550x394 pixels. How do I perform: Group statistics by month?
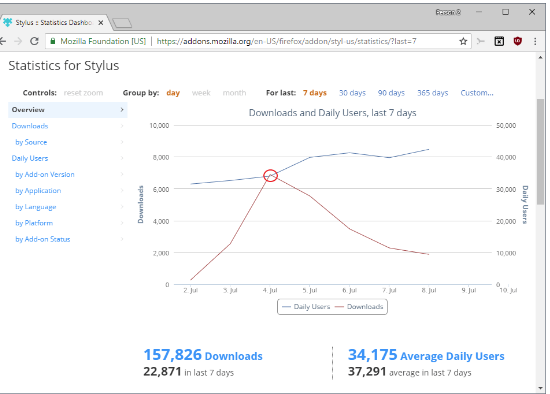pos(234,93)
